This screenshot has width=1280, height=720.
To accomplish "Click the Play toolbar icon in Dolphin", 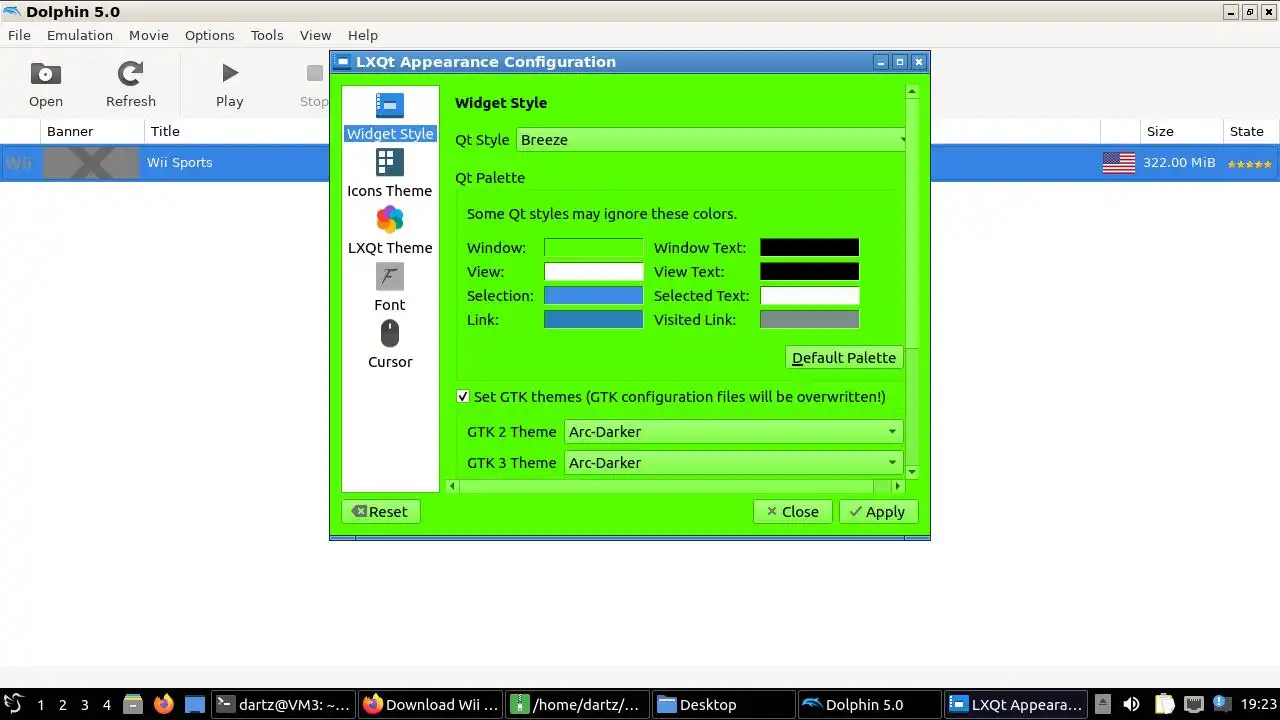I will pyautogui.click(x=230, y=84).
